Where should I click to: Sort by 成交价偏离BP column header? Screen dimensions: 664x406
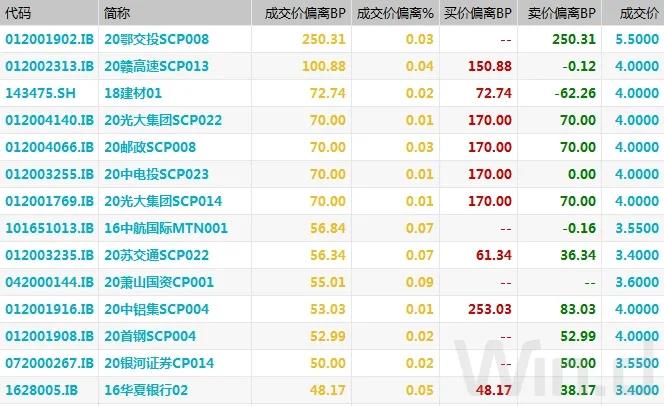(x=305, y=13)
